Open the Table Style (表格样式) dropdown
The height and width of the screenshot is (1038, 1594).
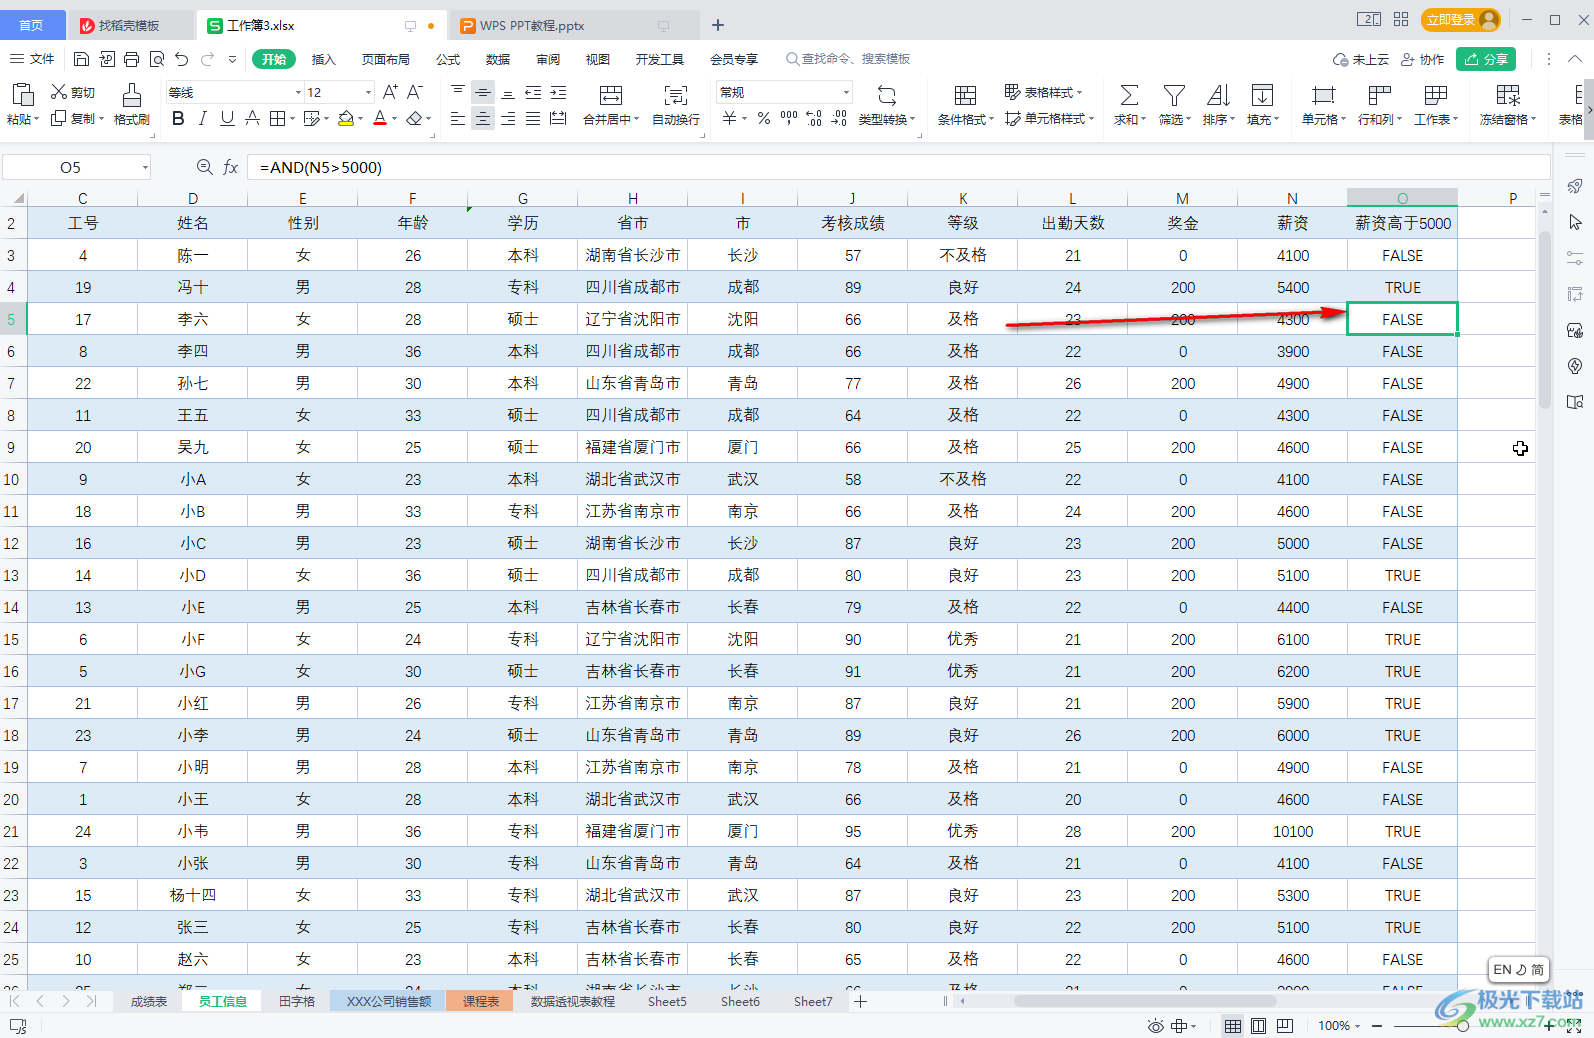(1043, 92)
